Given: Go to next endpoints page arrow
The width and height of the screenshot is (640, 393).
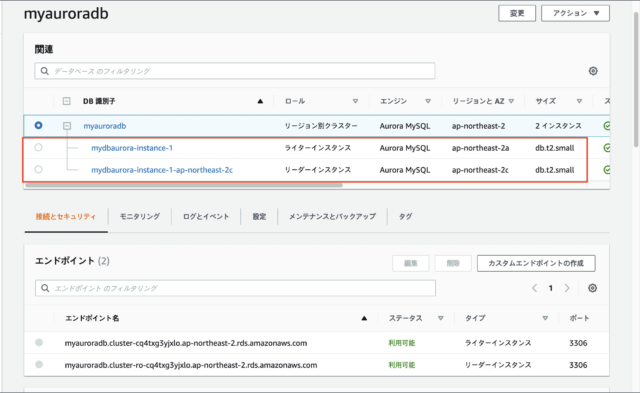Looking at the screenshot, I should [x=567, y=288].
